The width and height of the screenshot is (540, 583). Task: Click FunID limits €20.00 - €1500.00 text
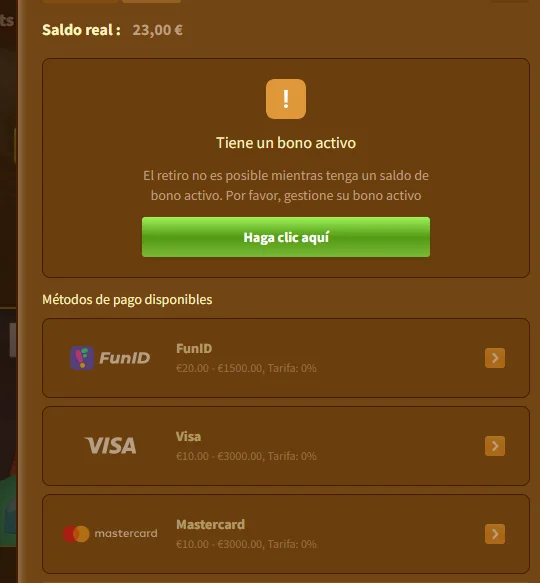pyautogui.click(x=219, y=368)
